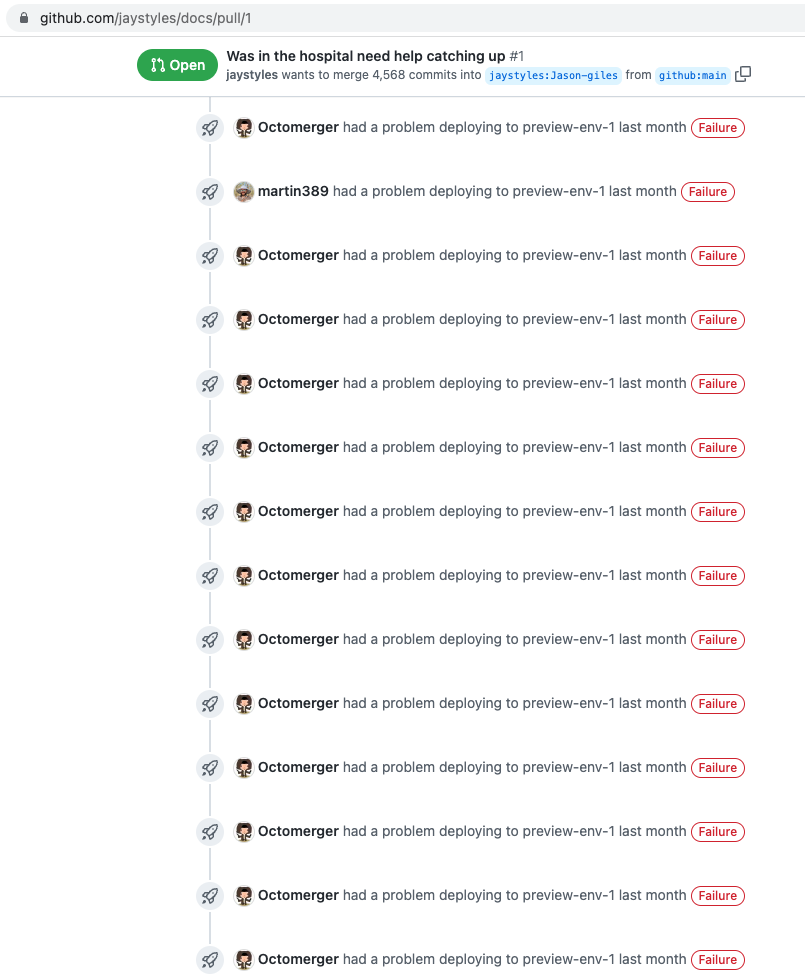Click the lock icon in address bar

pos(24,18)
